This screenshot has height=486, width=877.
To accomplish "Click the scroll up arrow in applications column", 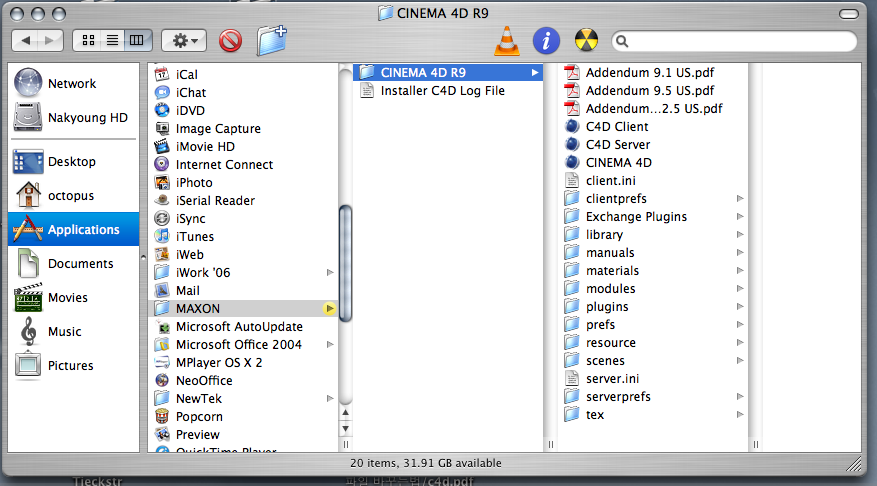I will (x=346, y=413).
